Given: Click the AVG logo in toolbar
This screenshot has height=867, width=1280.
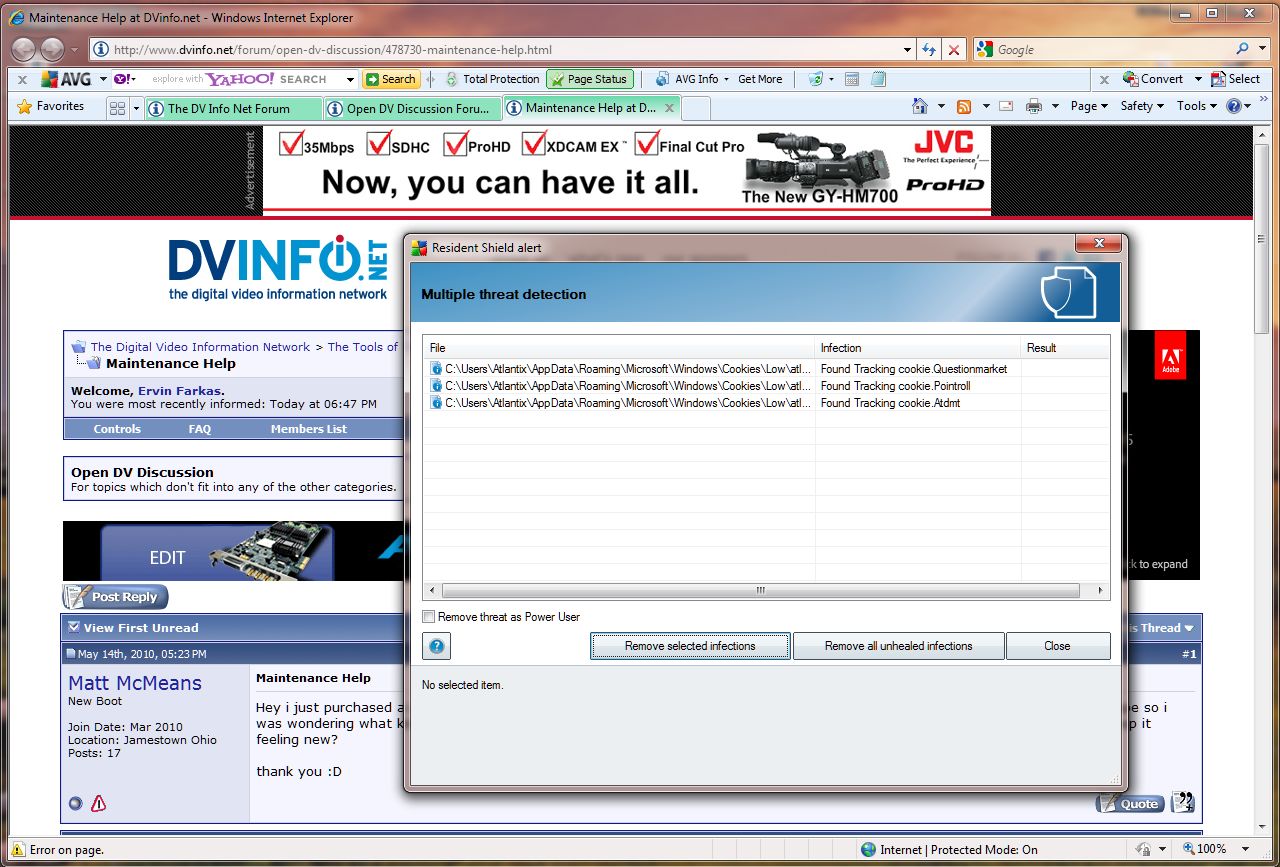Looking at the screenshot, I should 66,79.
